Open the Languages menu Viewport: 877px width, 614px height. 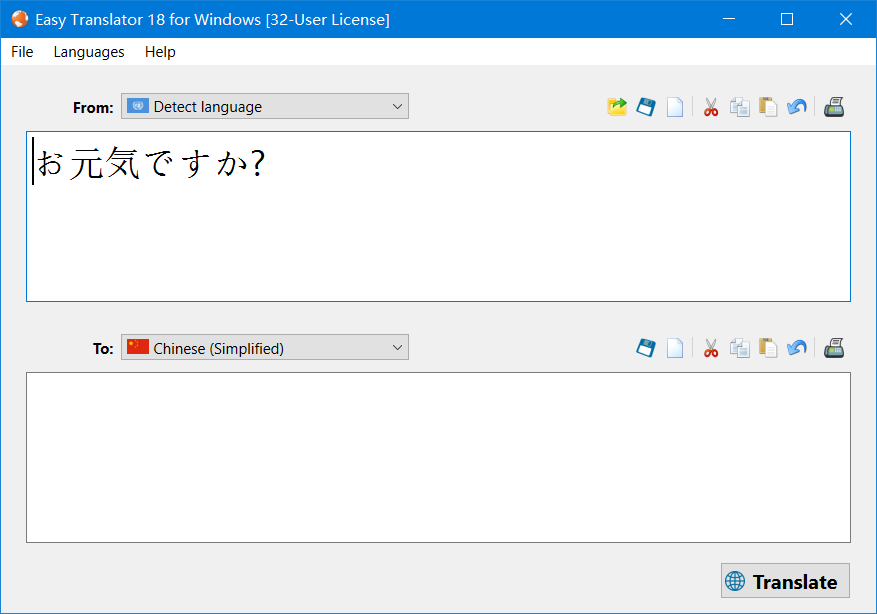89,52
